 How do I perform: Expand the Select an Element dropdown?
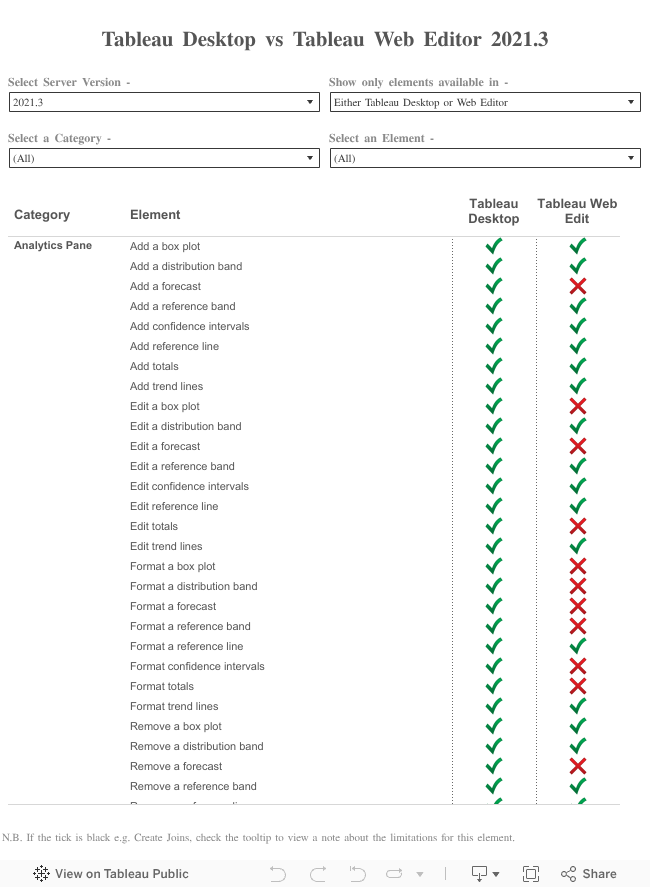[485, 158]
